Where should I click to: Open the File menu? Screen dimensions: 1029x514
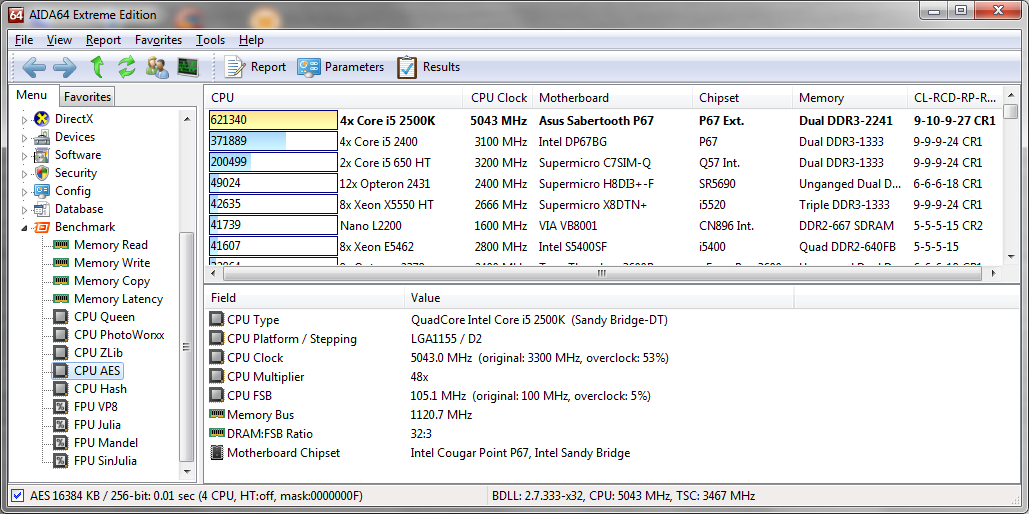[24, 40]
